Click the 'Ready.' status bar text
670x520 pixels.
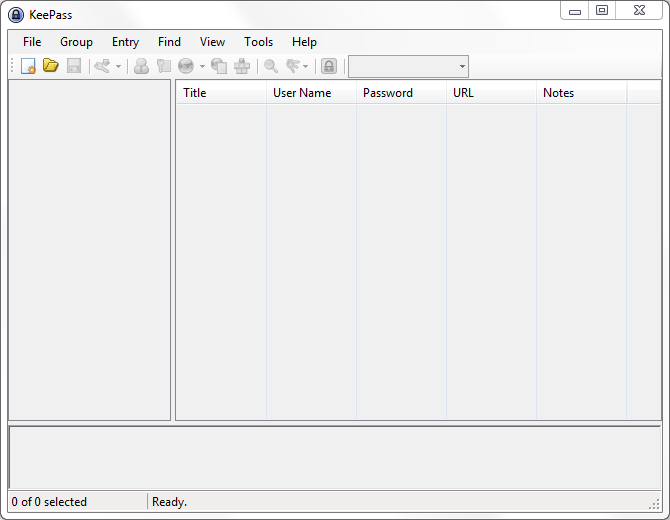click(170, 502)
